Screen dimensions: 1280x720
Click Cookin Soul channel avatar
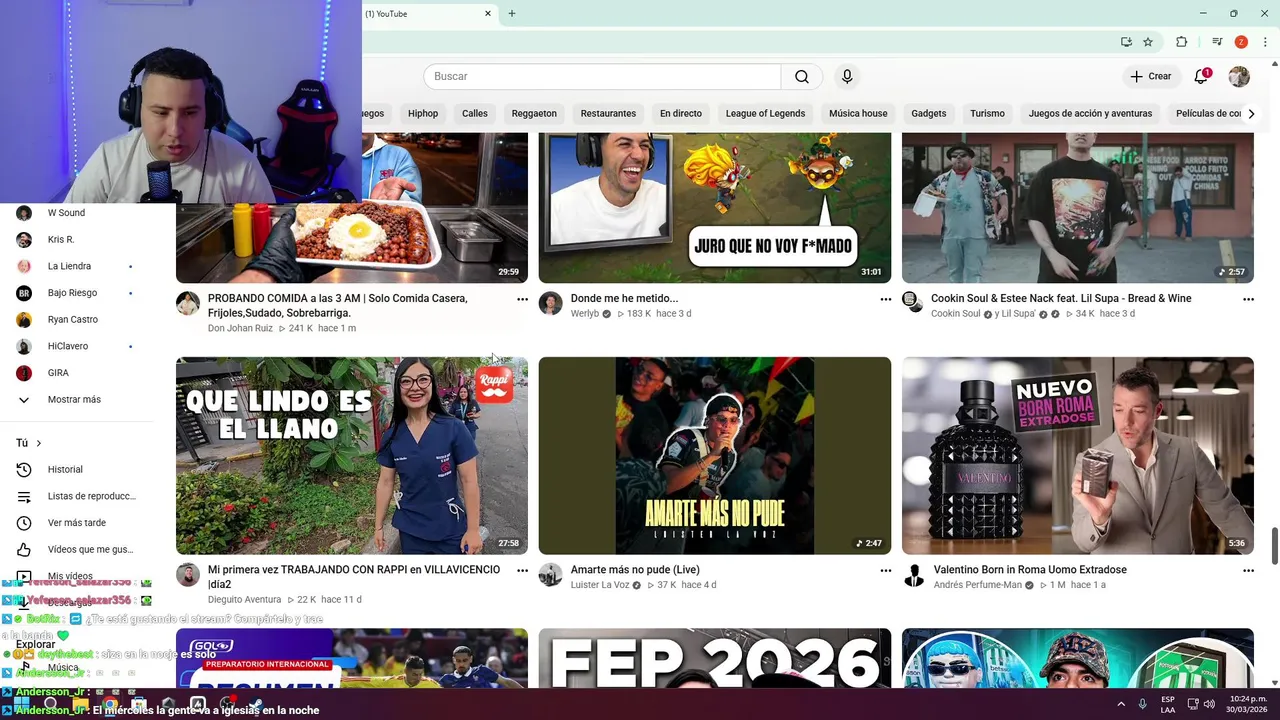point(914,303)
